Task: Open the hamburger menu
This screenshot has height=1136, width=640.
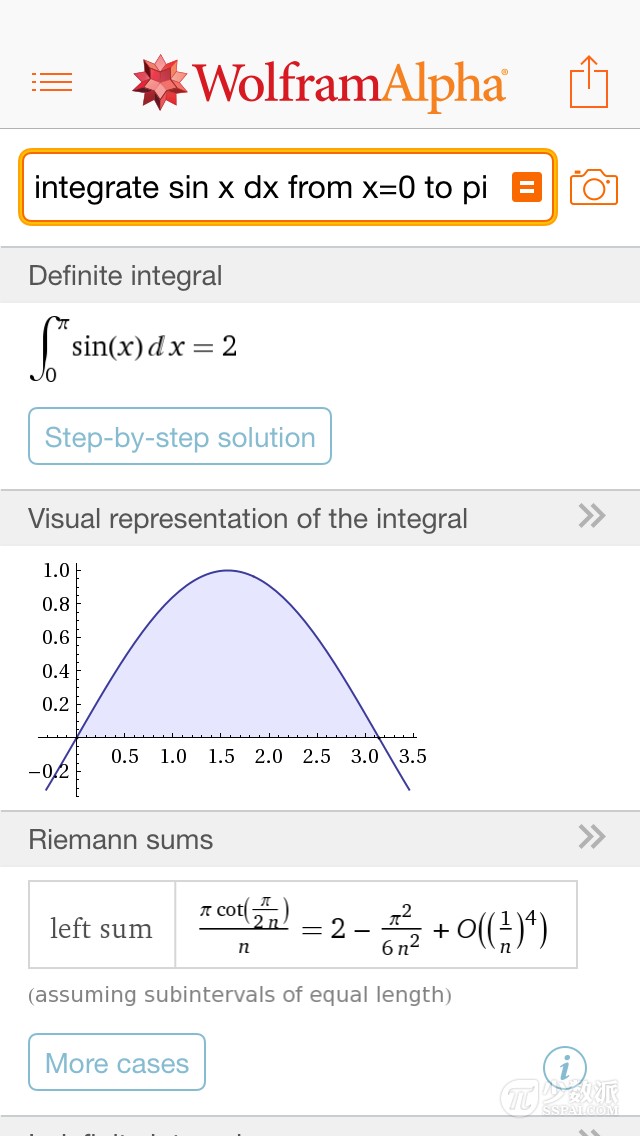Action: (x=52, y=82)
